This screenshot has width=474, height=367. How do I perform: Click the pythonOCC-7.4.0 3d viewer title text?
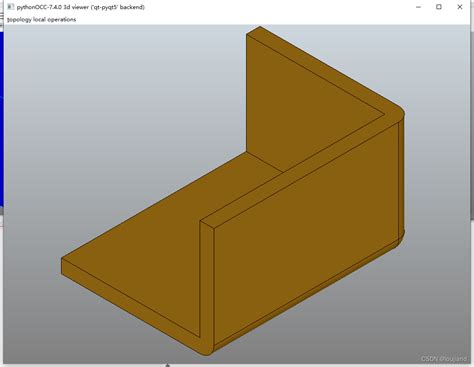81,7
